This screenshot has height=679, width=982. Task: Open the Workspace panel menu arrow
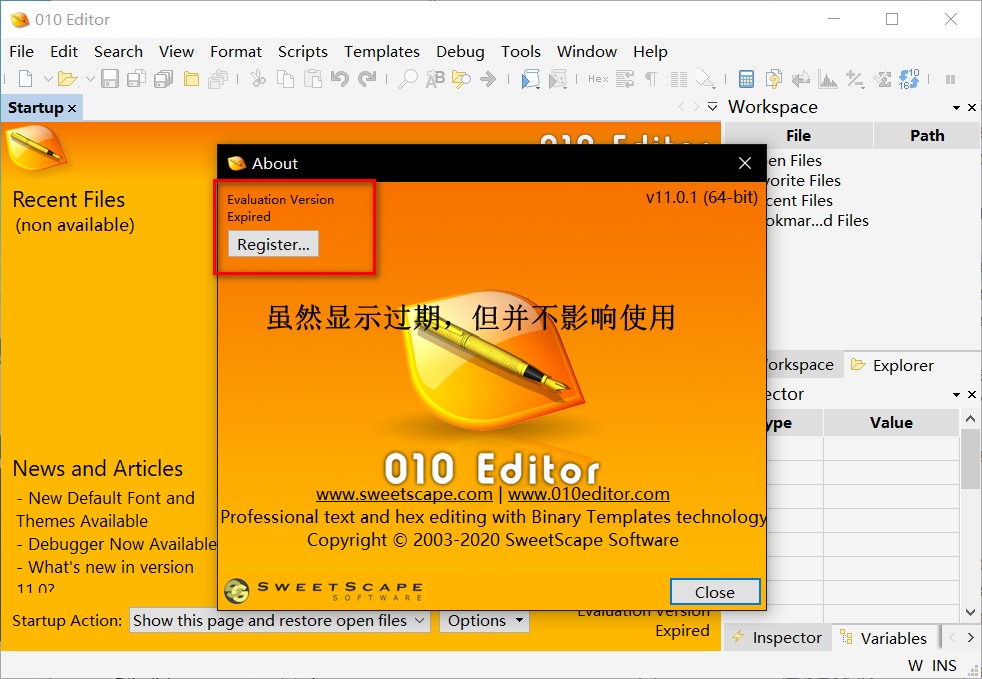coord(956,108)
